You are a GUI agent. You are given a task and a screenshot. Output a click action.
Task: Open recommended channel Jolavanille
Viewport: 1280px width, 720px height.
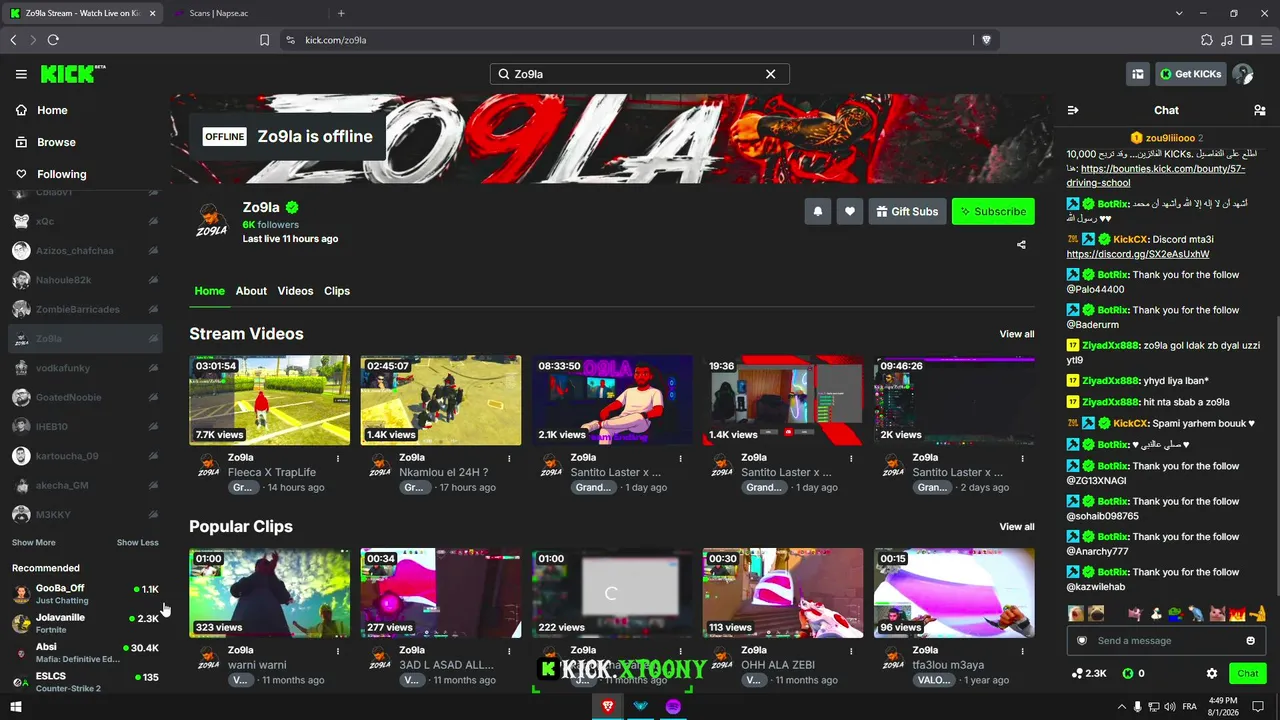[x=85, y=623]
